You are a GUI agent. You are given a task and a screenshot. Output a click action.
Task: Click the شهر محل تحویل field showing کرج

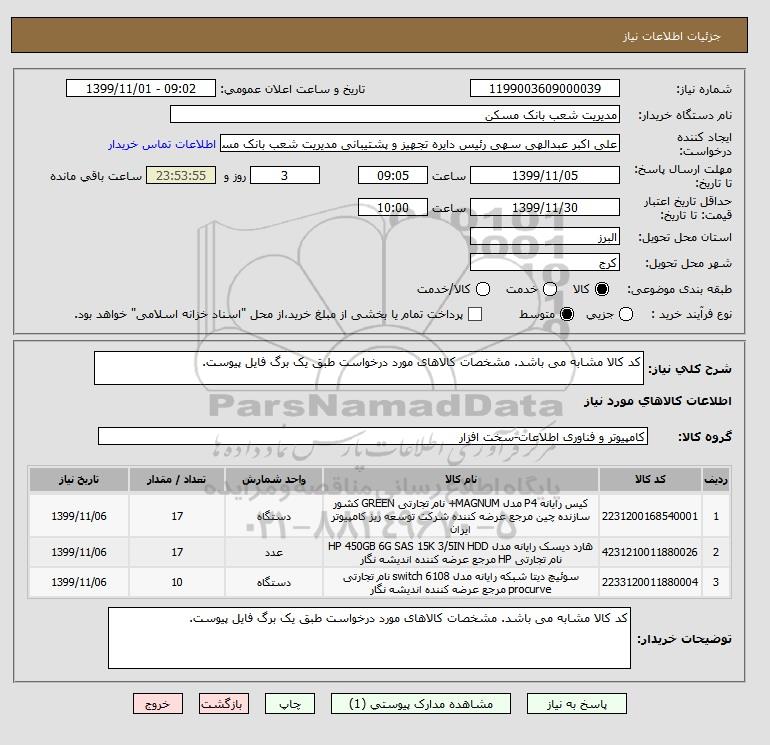pos(546,263)
